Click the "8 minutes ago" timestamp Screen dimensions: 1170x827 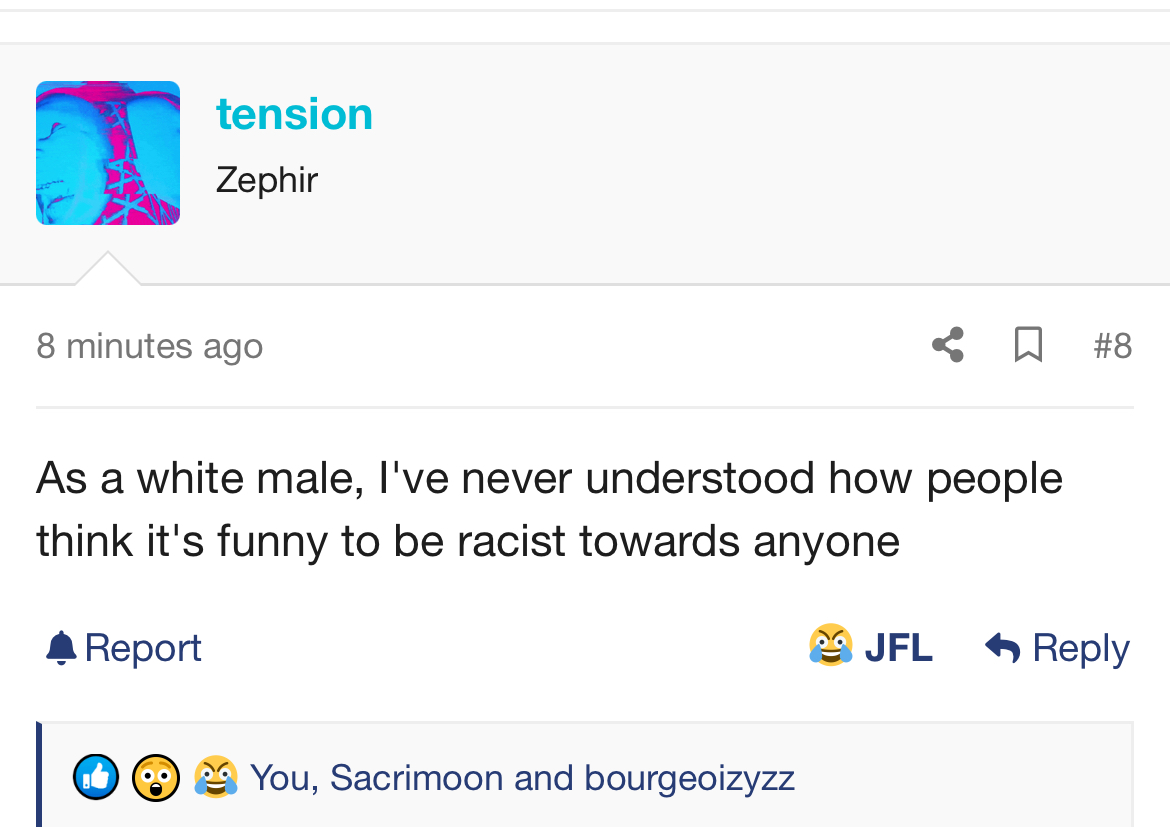tap(150, 346)
